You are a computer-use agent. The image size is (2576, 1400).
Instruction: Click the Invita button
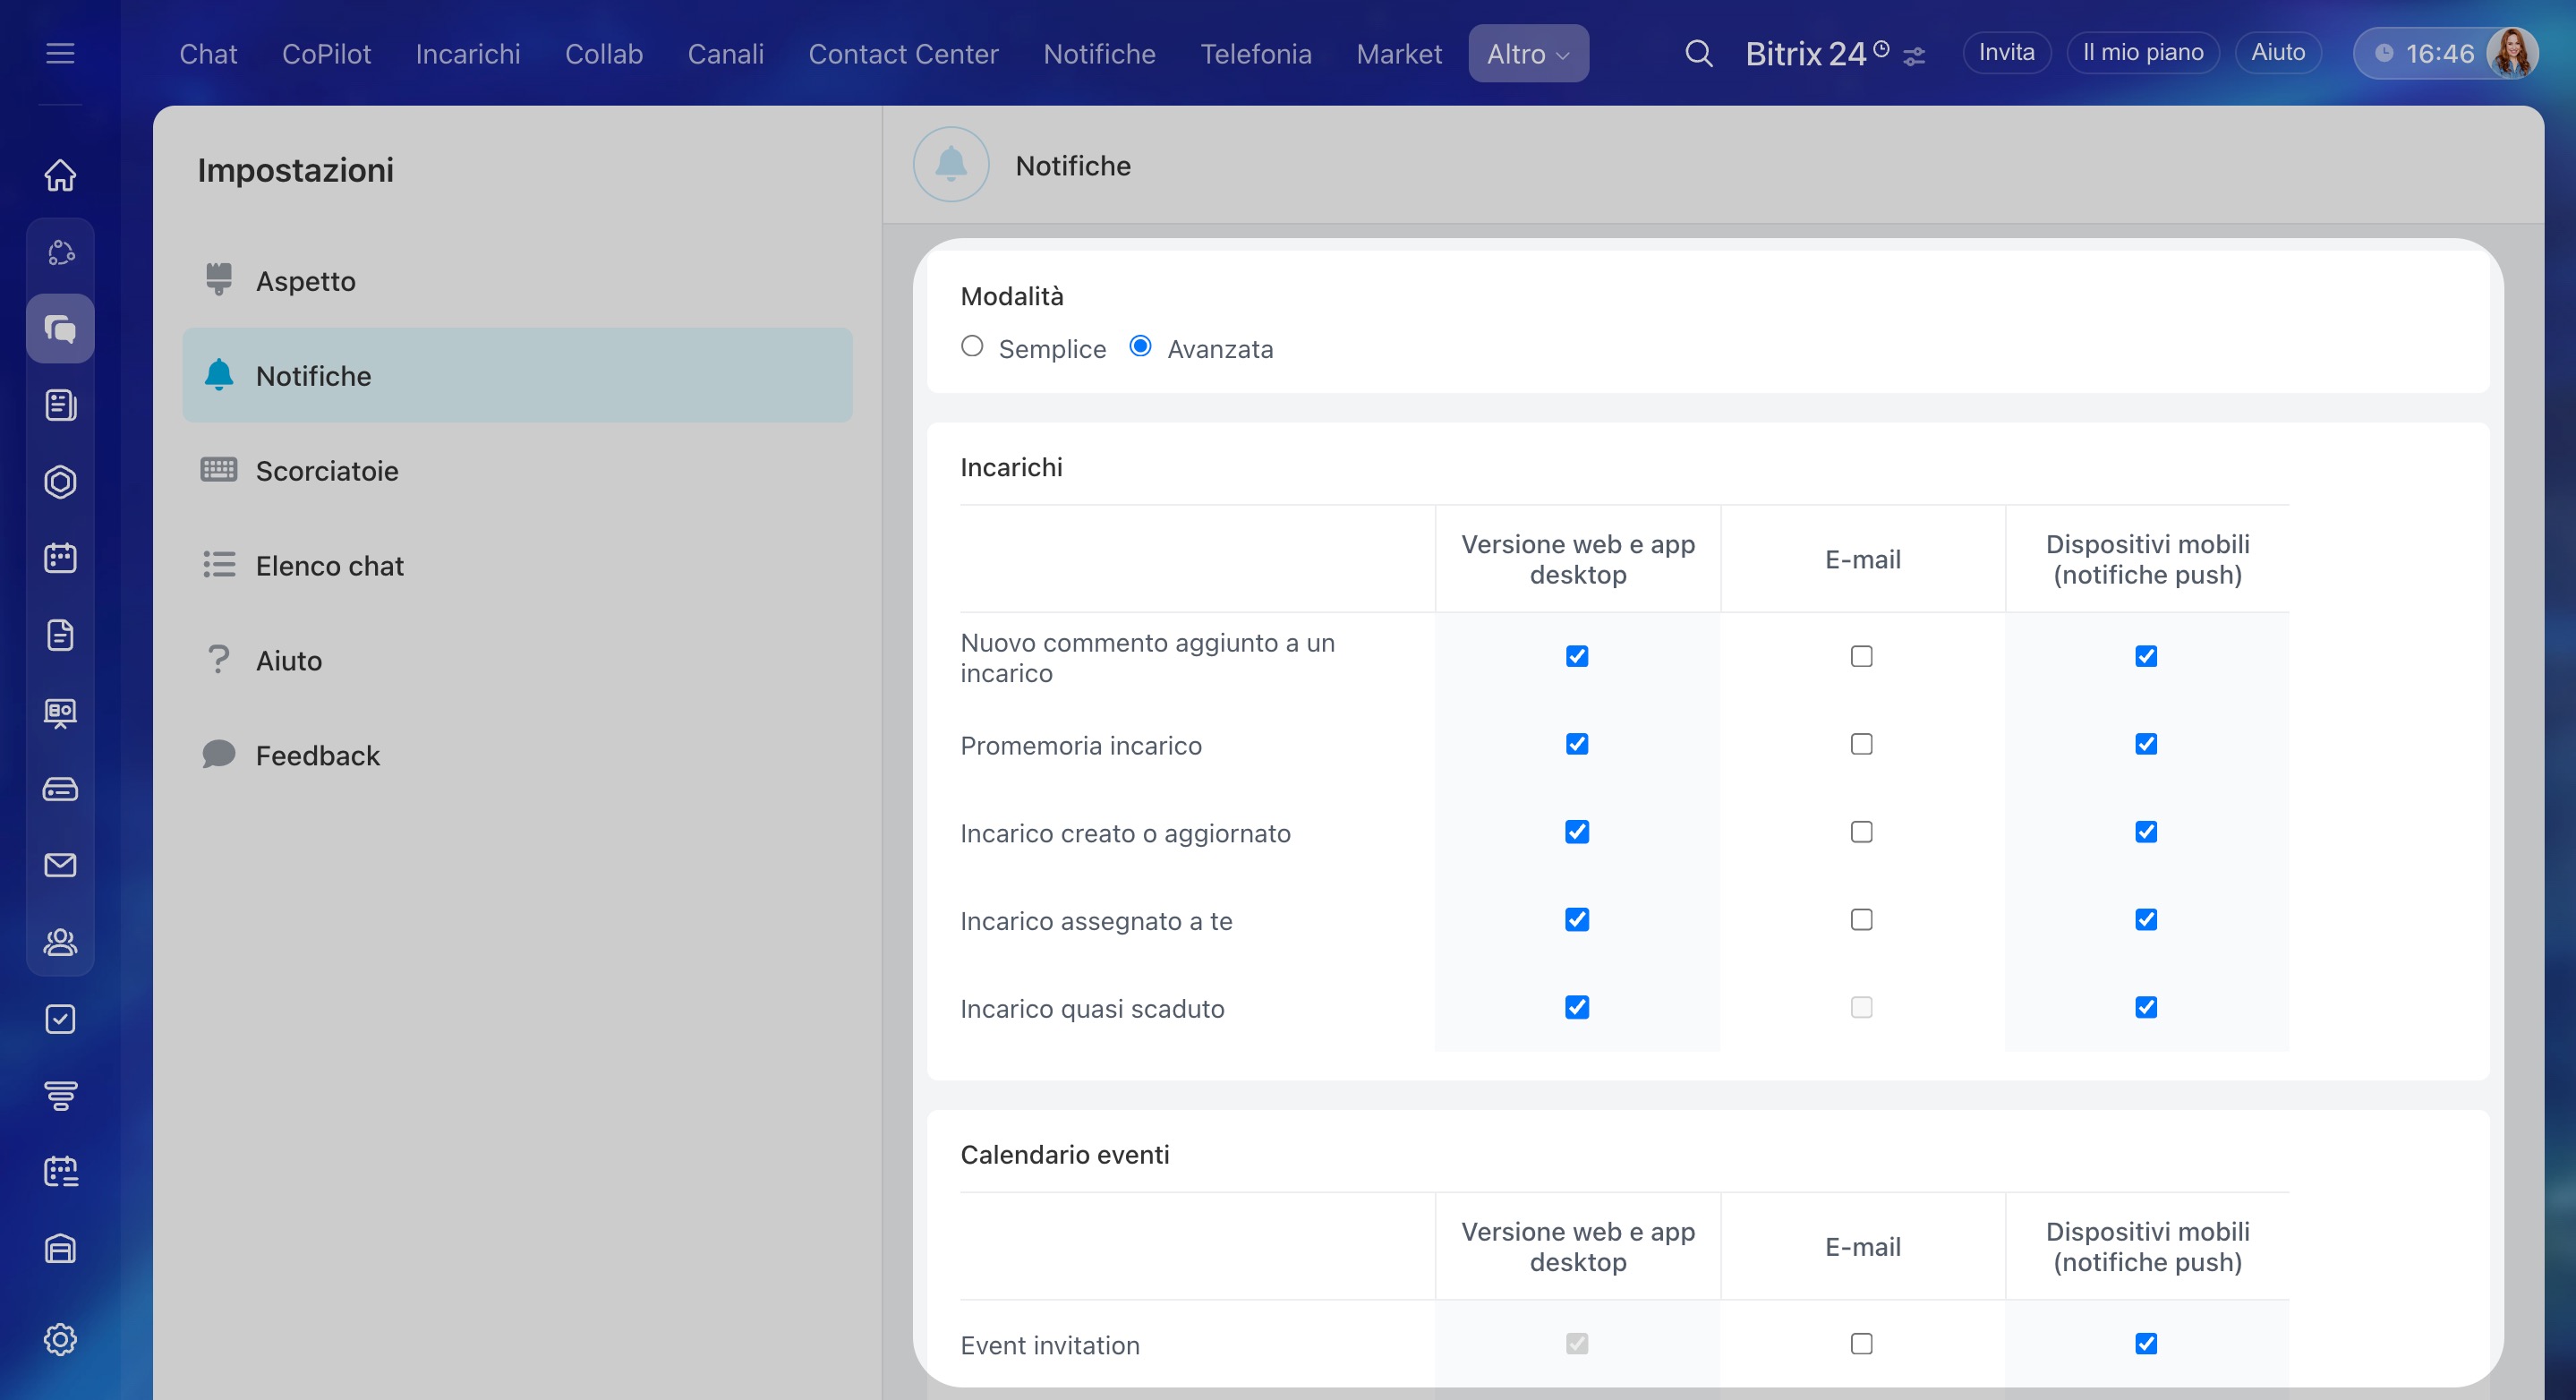(x=2006, y=53)
